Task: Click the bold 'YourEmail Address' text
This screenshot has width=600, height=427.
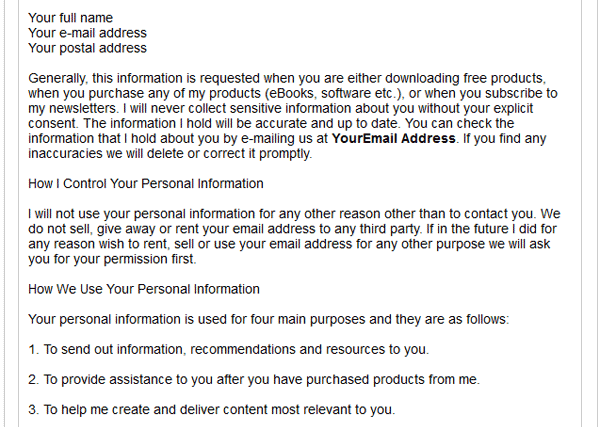Action: (394, 138)
